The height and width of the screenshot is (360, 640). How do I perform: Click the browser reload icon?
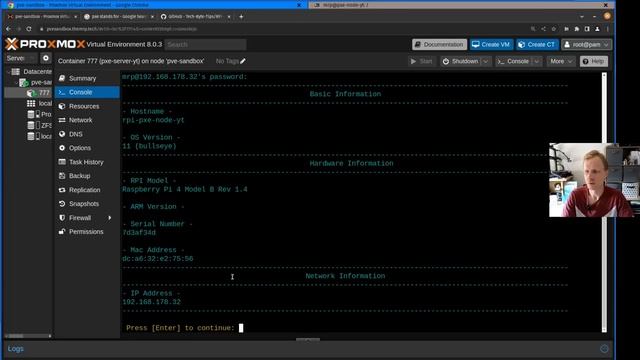click(29, 29)
